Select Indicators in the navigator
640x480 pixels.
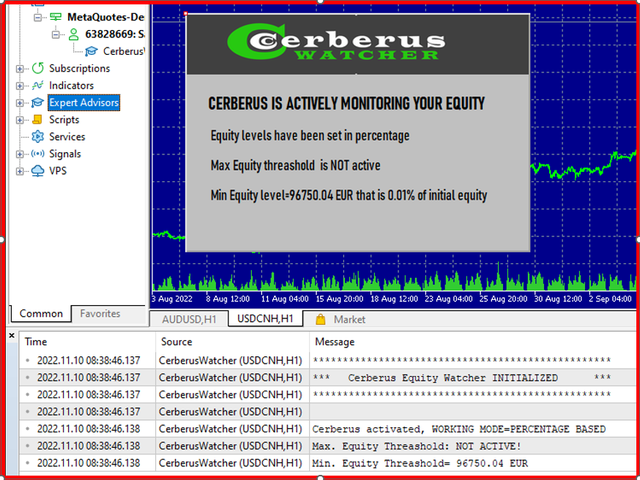tap(71, 85)
